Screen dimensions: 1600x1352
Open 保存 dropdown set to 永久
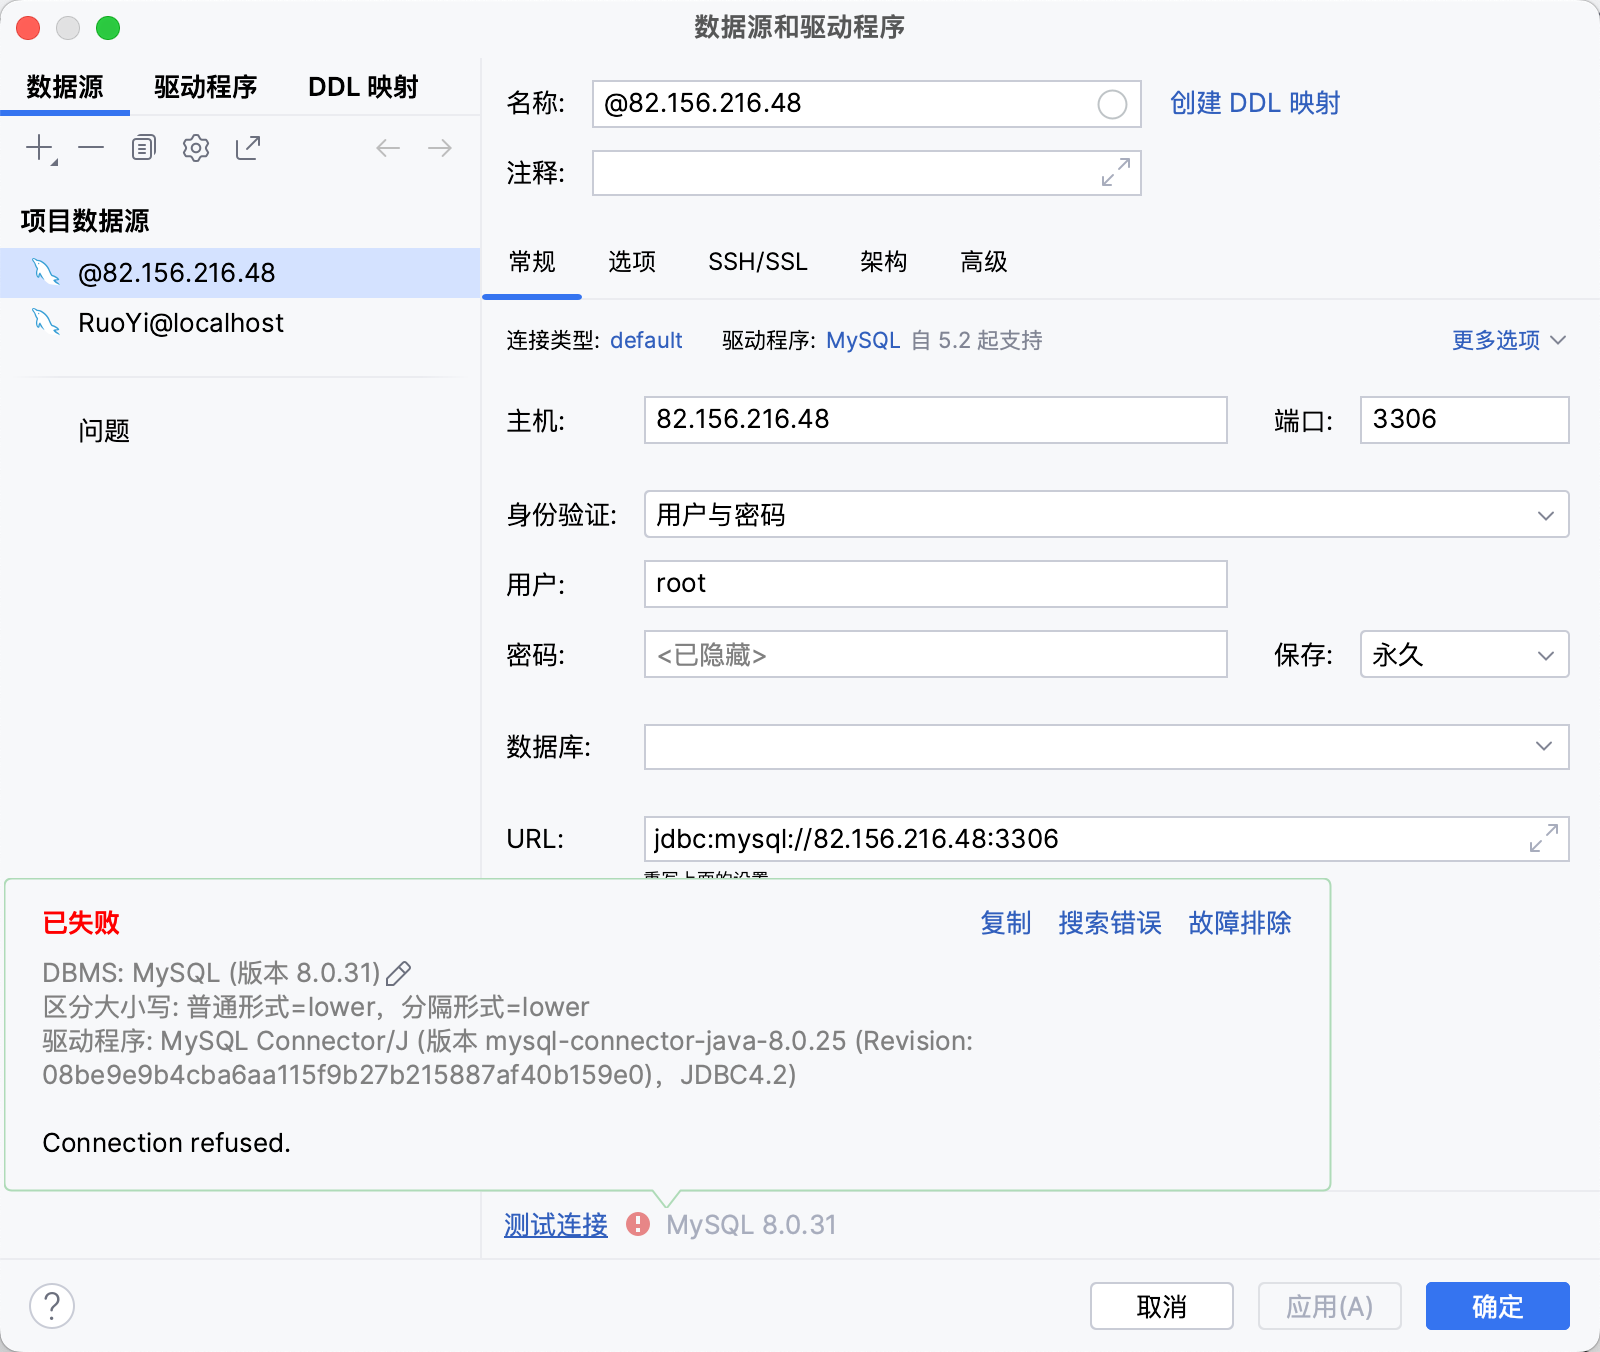tap(1464, 654)
